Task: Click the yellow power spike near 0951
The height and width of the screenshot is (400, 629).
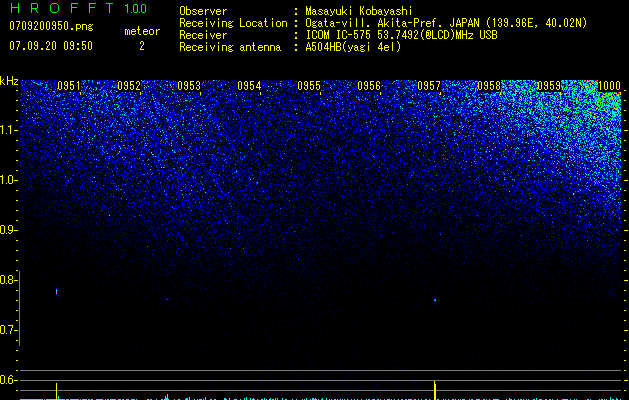Action: pyautogui.click(x=57, y=391)
